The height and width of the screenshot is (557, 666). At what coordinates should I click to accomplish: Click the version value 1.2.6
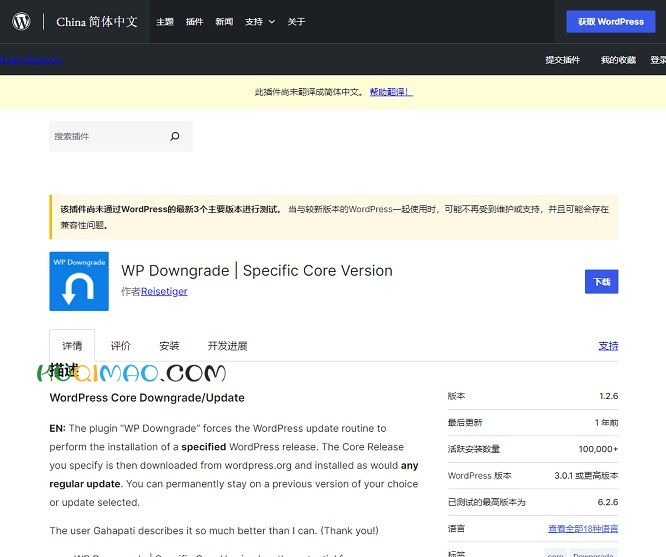[609, 396]
